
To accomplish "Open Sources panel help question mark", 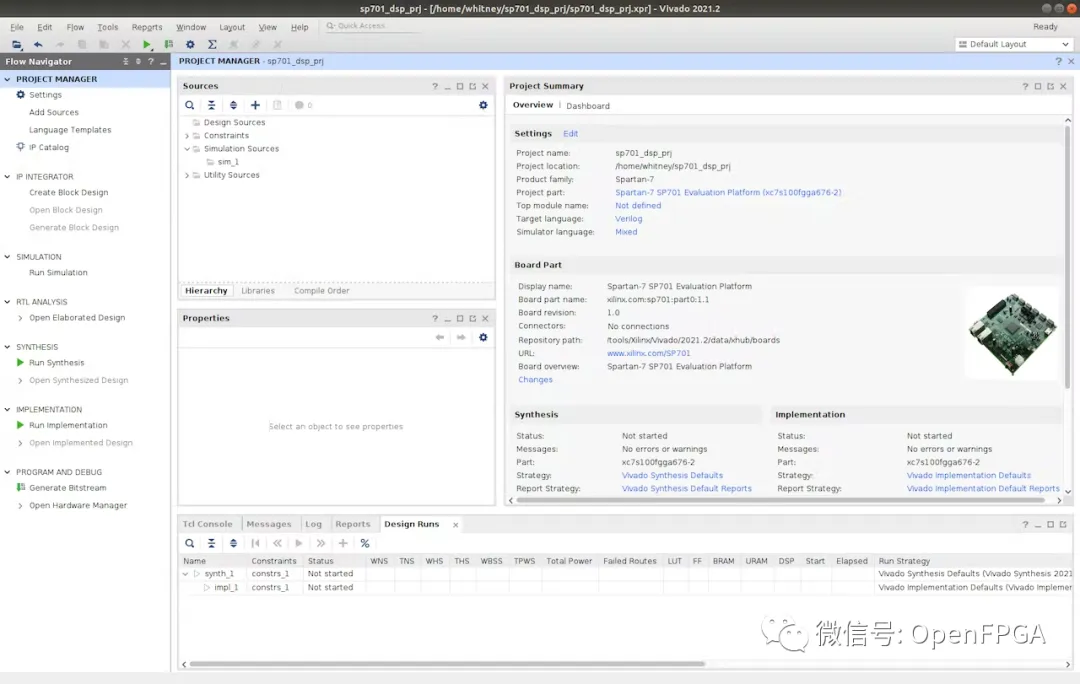I will tap(435, 86).
